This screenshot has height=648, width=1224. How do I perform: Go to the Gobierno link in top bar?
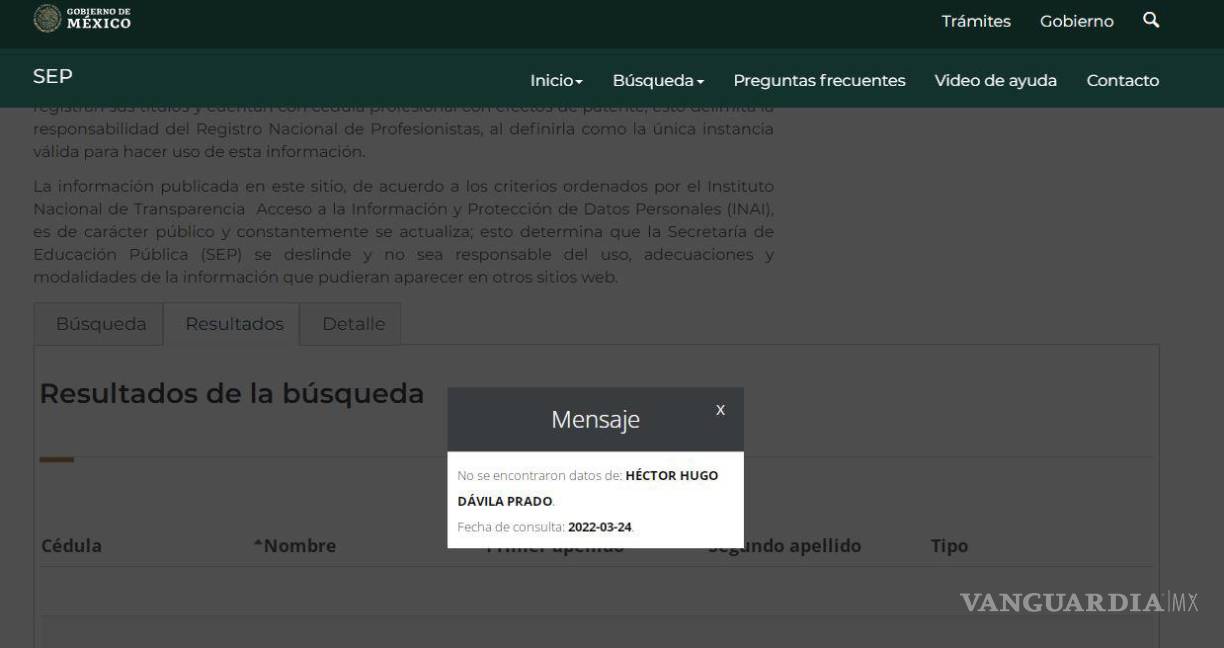coord(1076,21)
